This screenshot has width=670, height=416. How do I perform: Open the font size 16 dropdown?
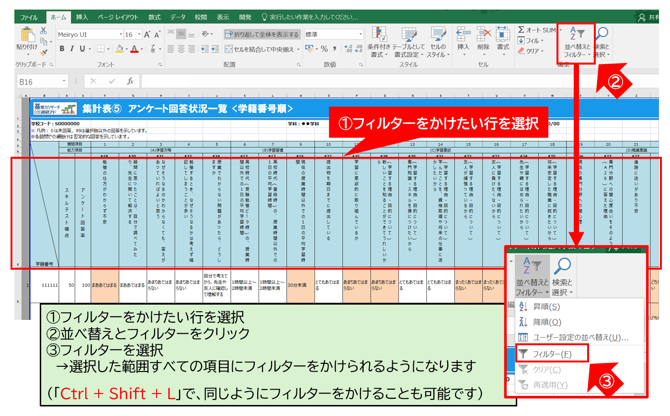pos(140,34)
